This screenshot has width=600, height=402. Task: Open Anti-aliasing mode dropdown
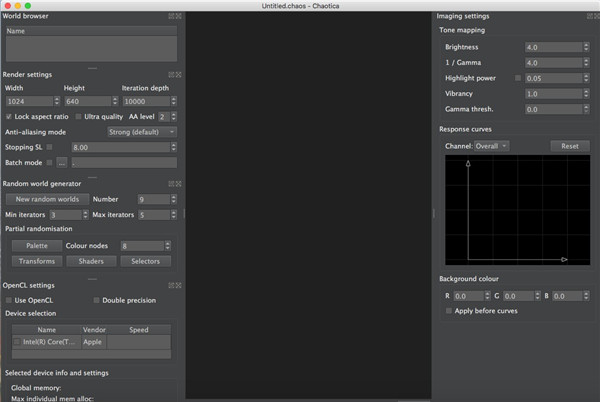(142, 131)
